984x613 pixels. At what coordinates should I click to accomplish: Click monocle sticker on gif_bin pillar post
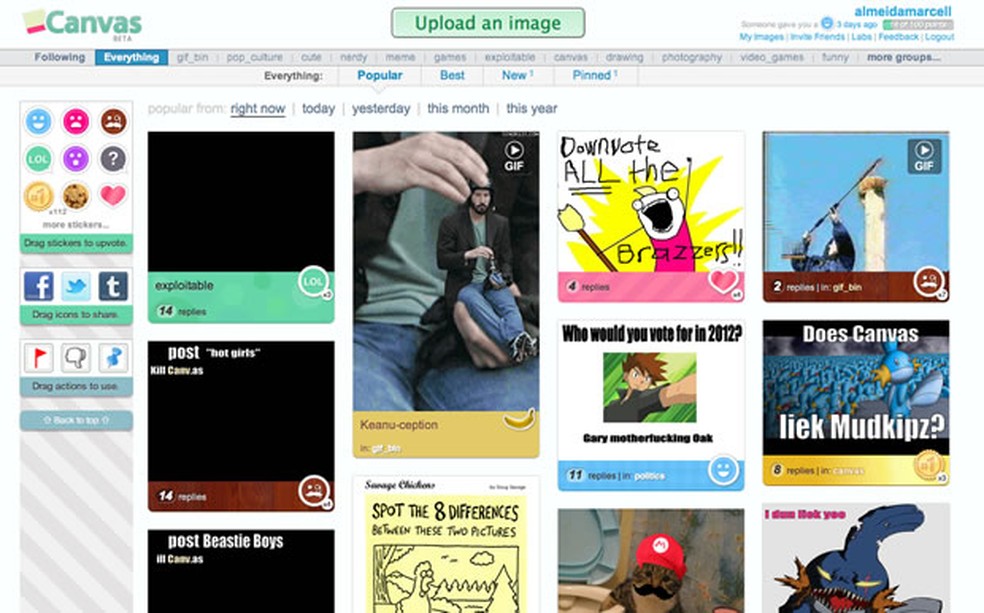928,282
